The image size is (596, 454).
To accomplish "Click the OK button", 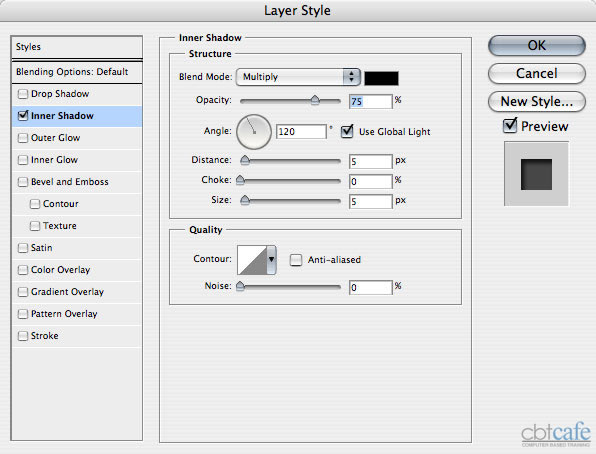I will click(537, 46).
